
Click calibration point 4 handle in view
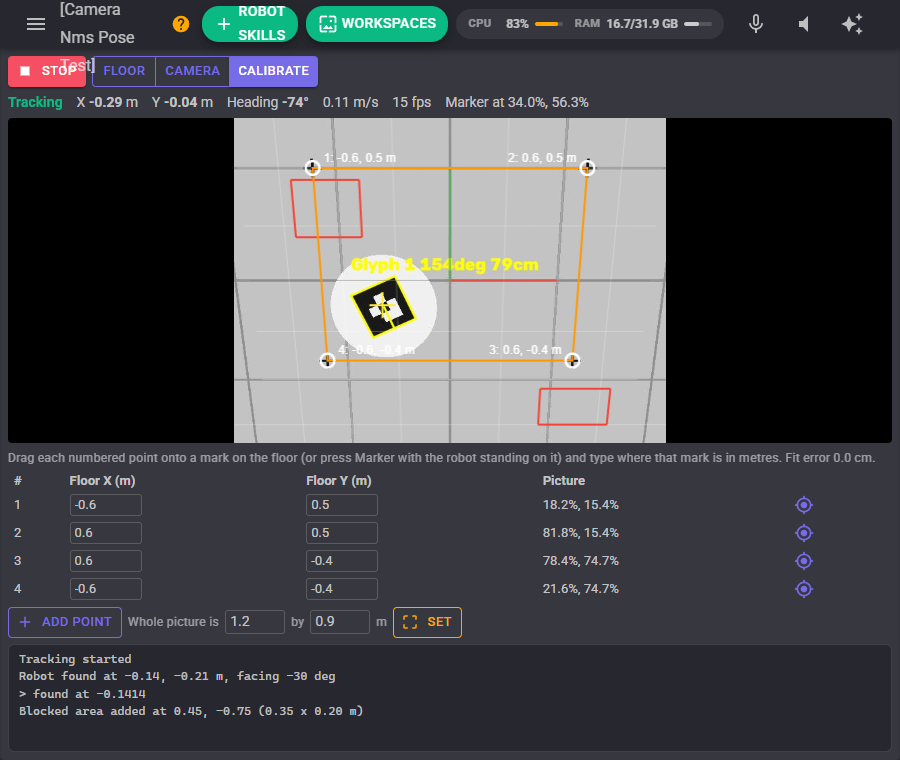coord(327,360)
